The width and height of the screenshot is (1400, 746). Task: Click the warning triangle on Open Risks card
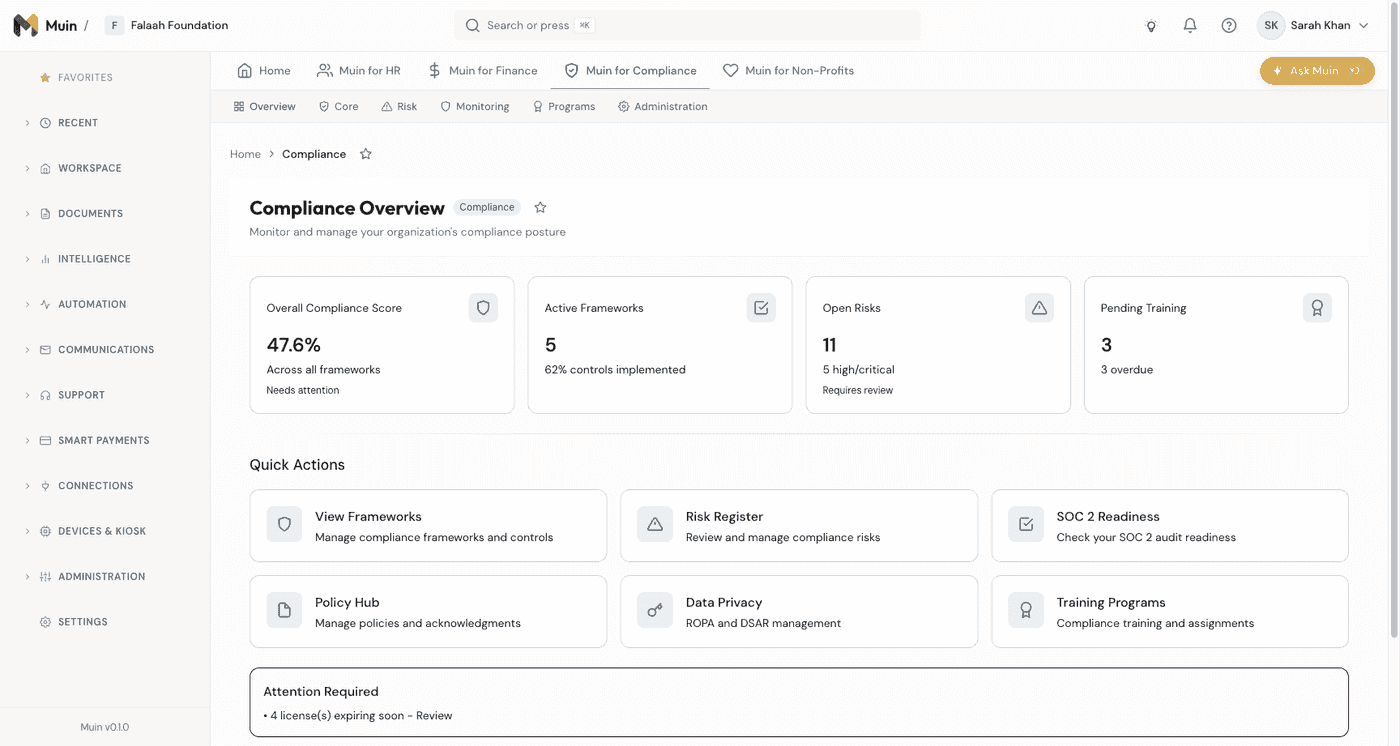(x=1039, y=308)
